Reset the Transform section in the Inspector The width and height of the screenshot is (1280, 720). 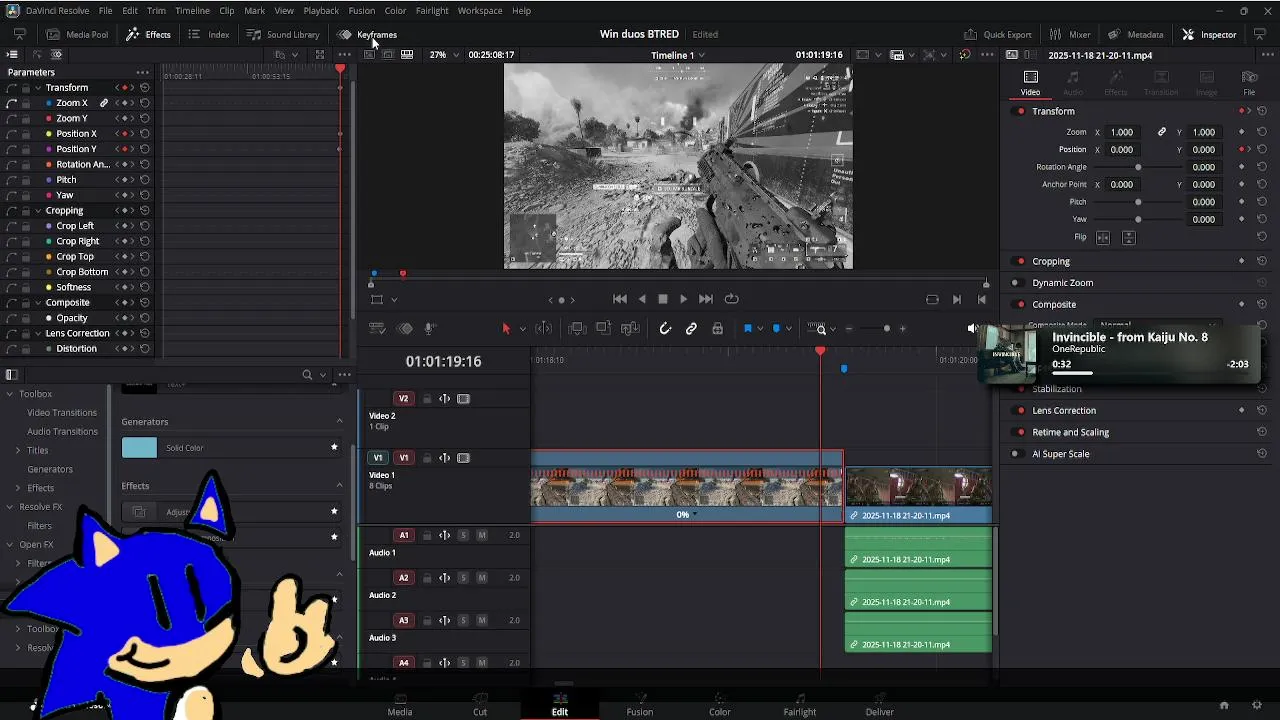coord(1262,111)
